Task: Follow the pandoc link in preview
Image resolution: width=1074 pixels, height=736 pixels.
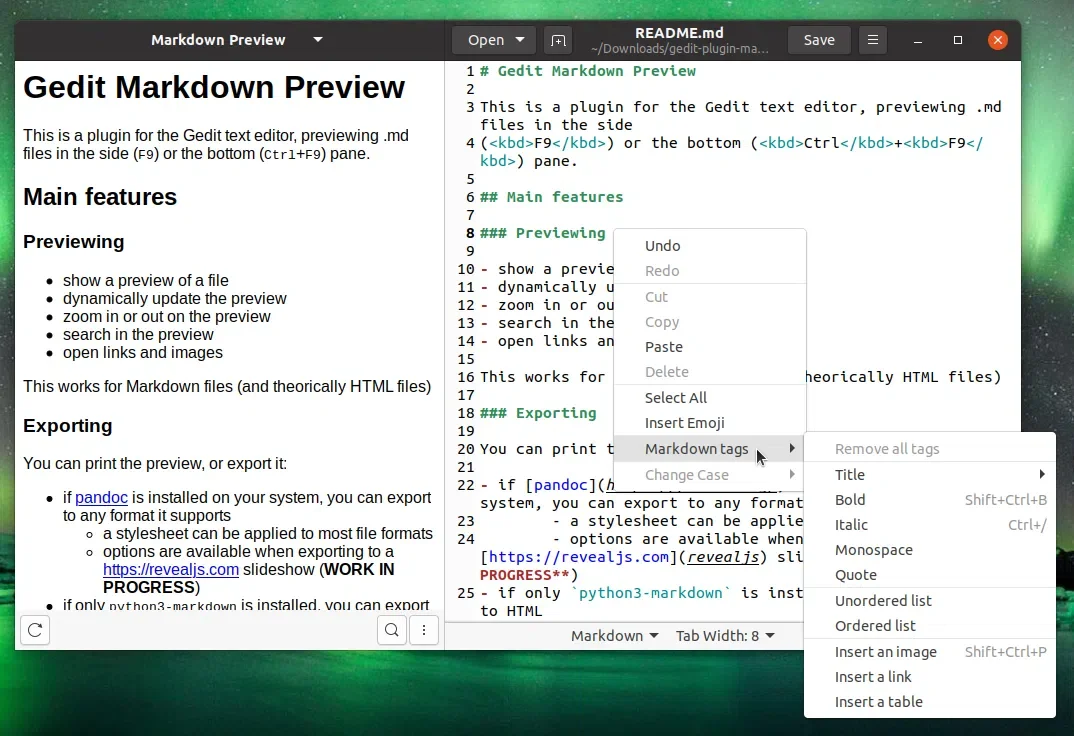Action: click(x=101, y=498)
